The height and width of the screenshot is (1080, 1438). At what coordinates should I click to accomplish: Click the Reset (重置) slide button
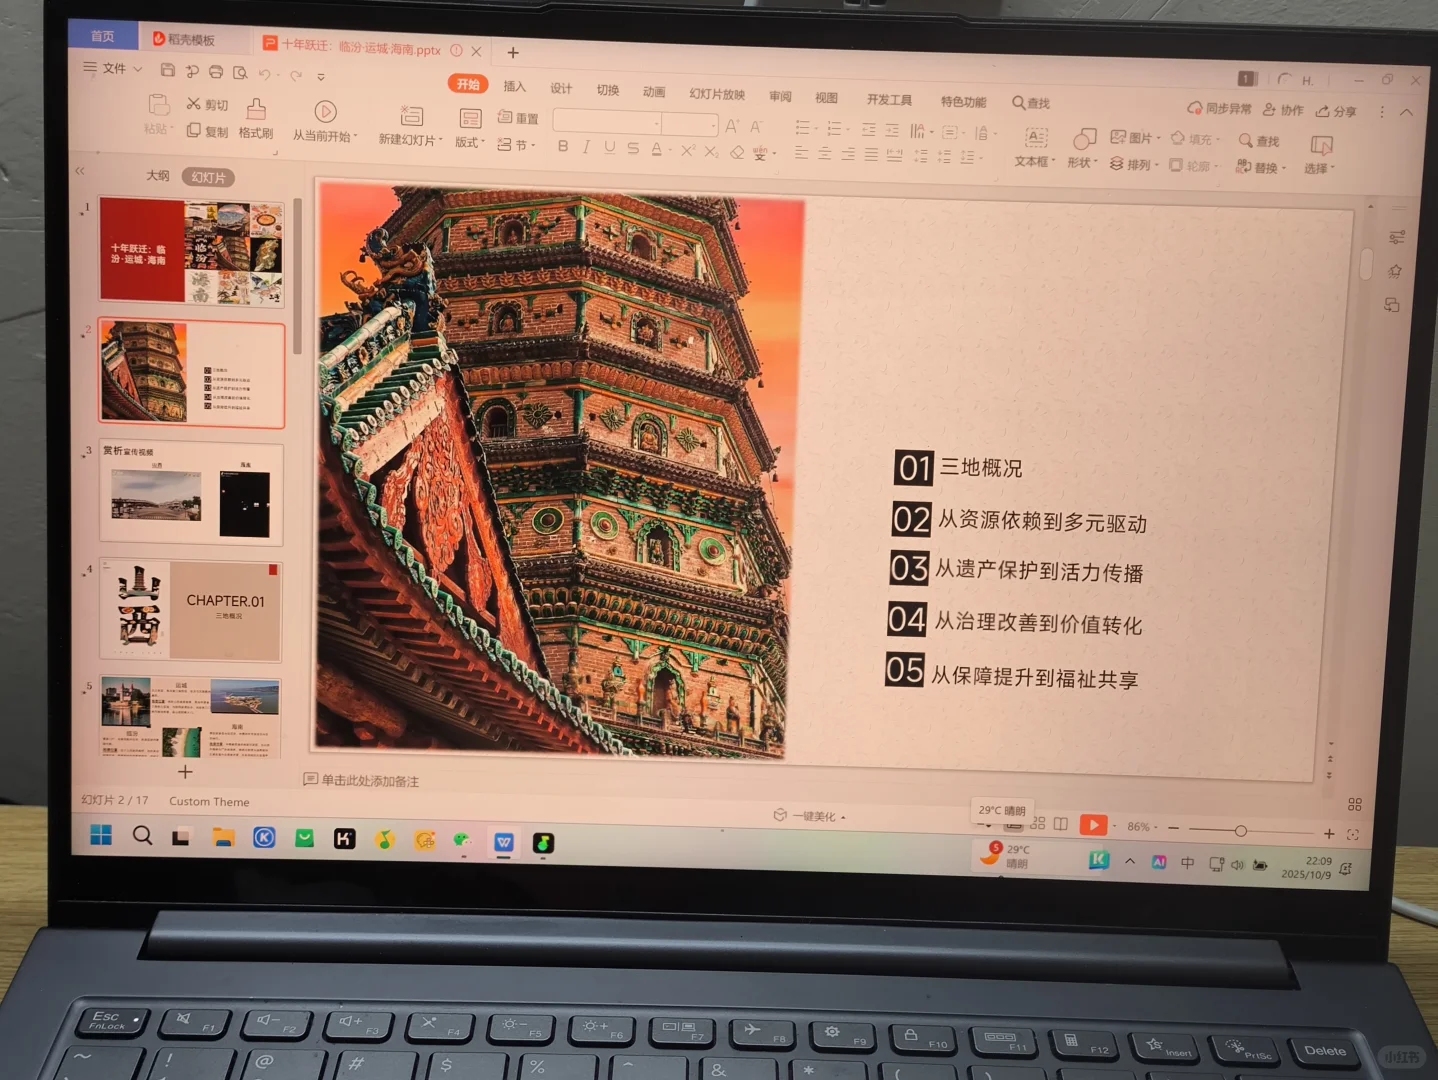[x=518, y=118]
